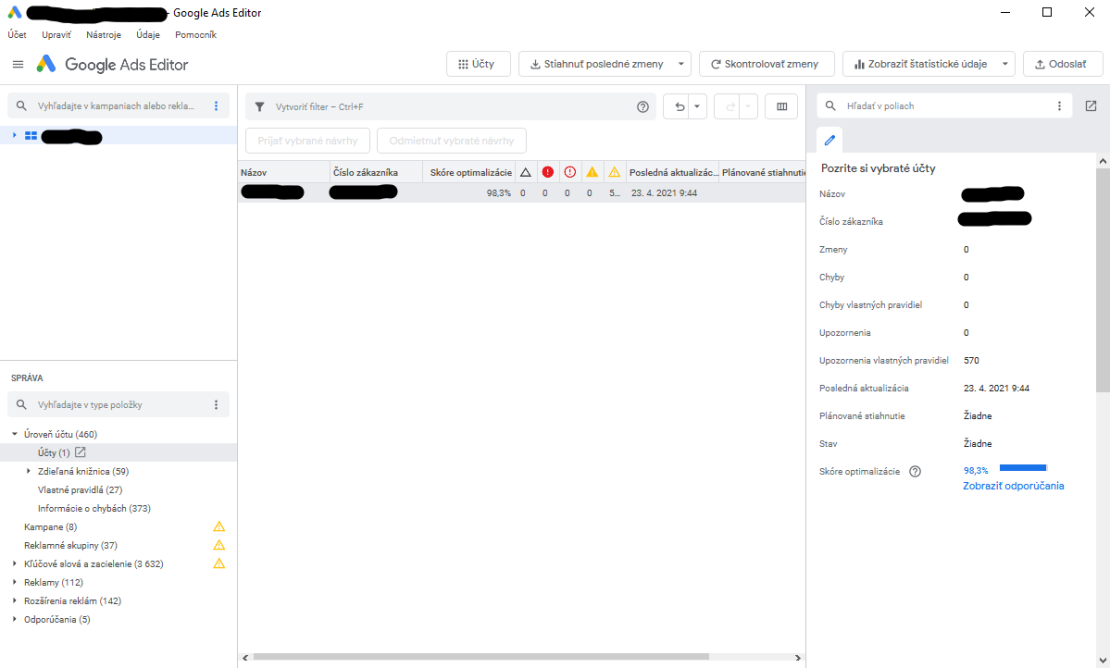Image resolution: width=1110 pixels, height=668 pixels.
Task: Open undo history dropdown arrow
Action: click(697, 107)
